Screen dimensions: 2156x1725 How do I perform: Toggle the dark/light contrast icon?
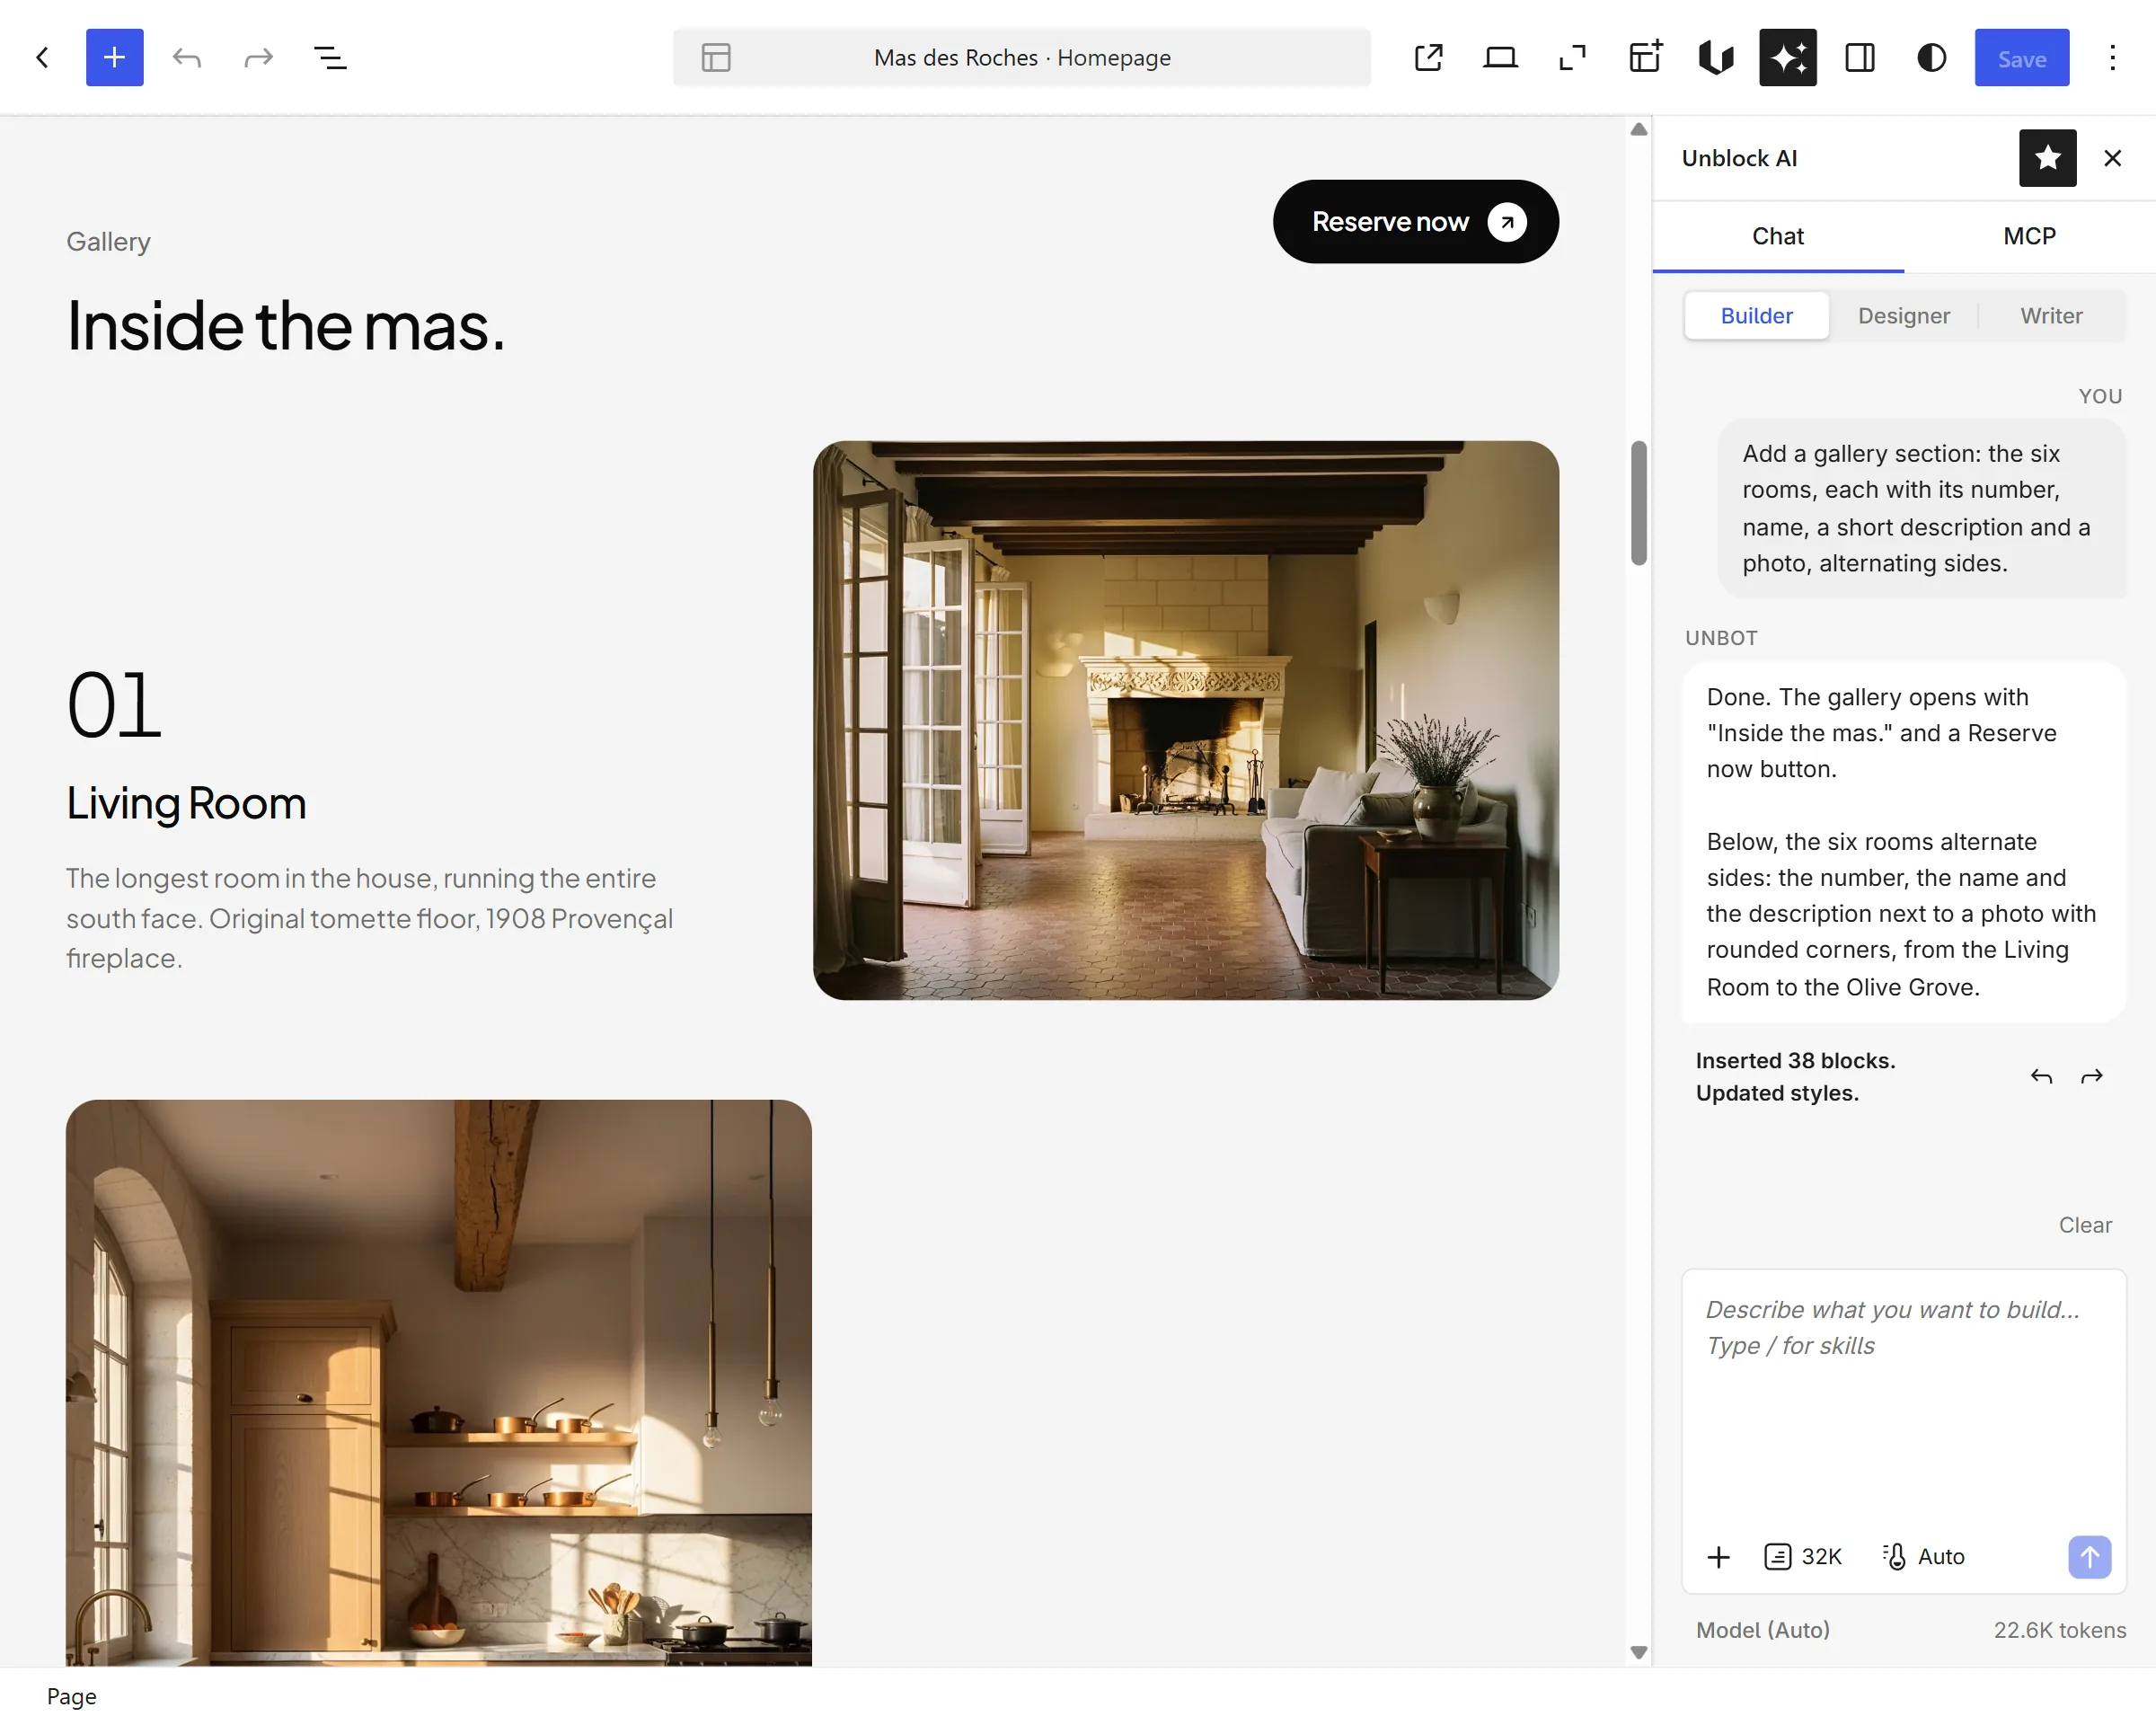click(x=1932, y=58)
